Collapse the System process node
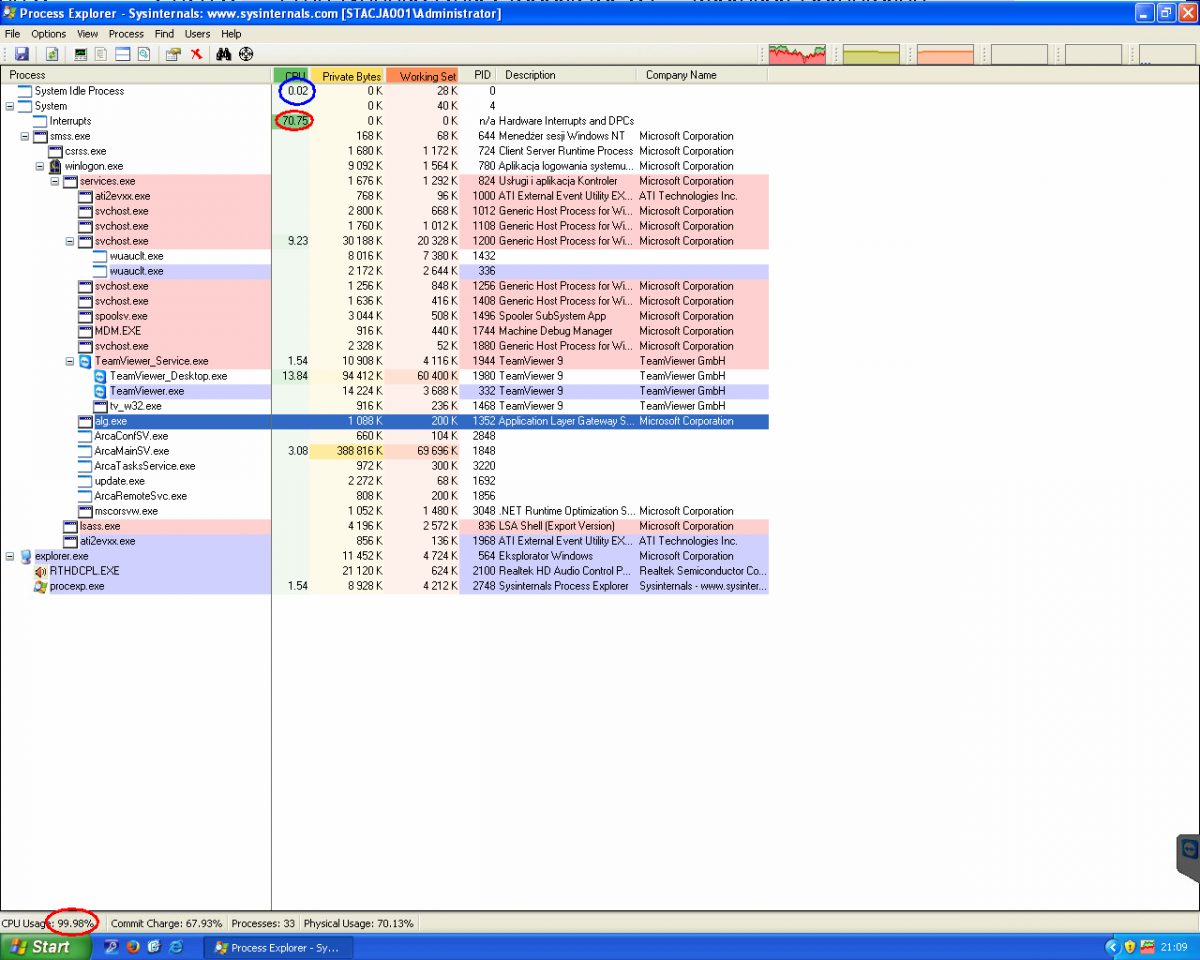Viewport: 1200px width, 960px height. (10, 106)
